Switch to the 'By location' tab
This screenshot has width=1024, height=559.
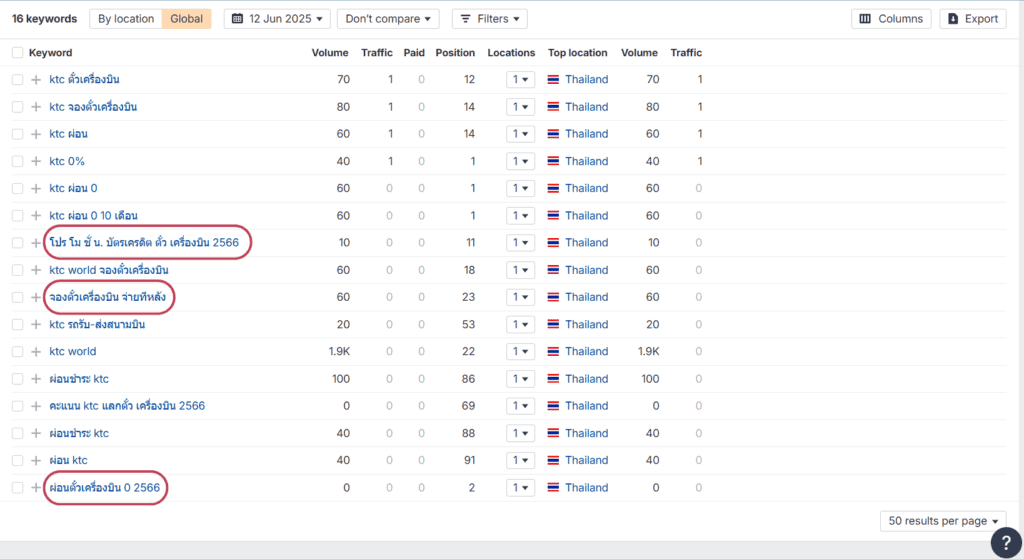click(x=126, y=19)
